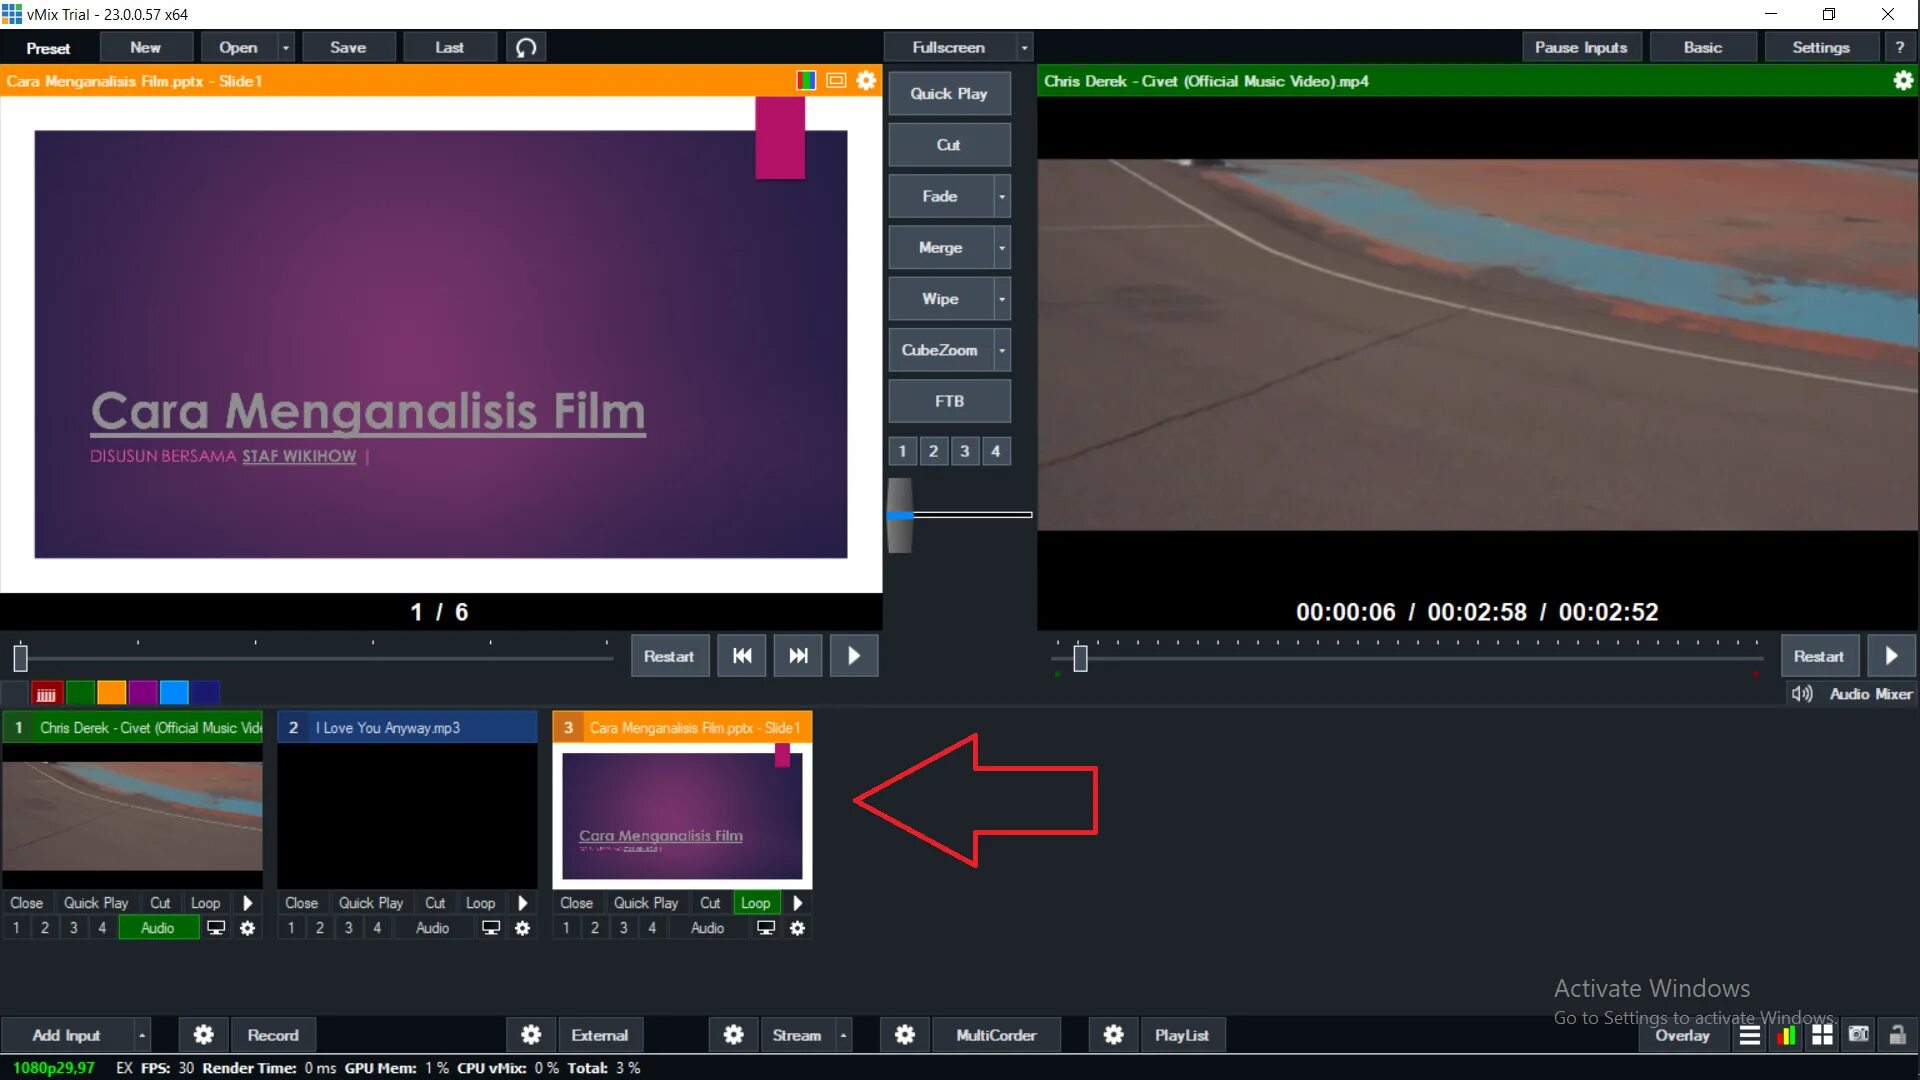This screenshot has height=1080, width=1920.
Task: Toggle Audio on Chris Derek input
Action: coord(157,928)
